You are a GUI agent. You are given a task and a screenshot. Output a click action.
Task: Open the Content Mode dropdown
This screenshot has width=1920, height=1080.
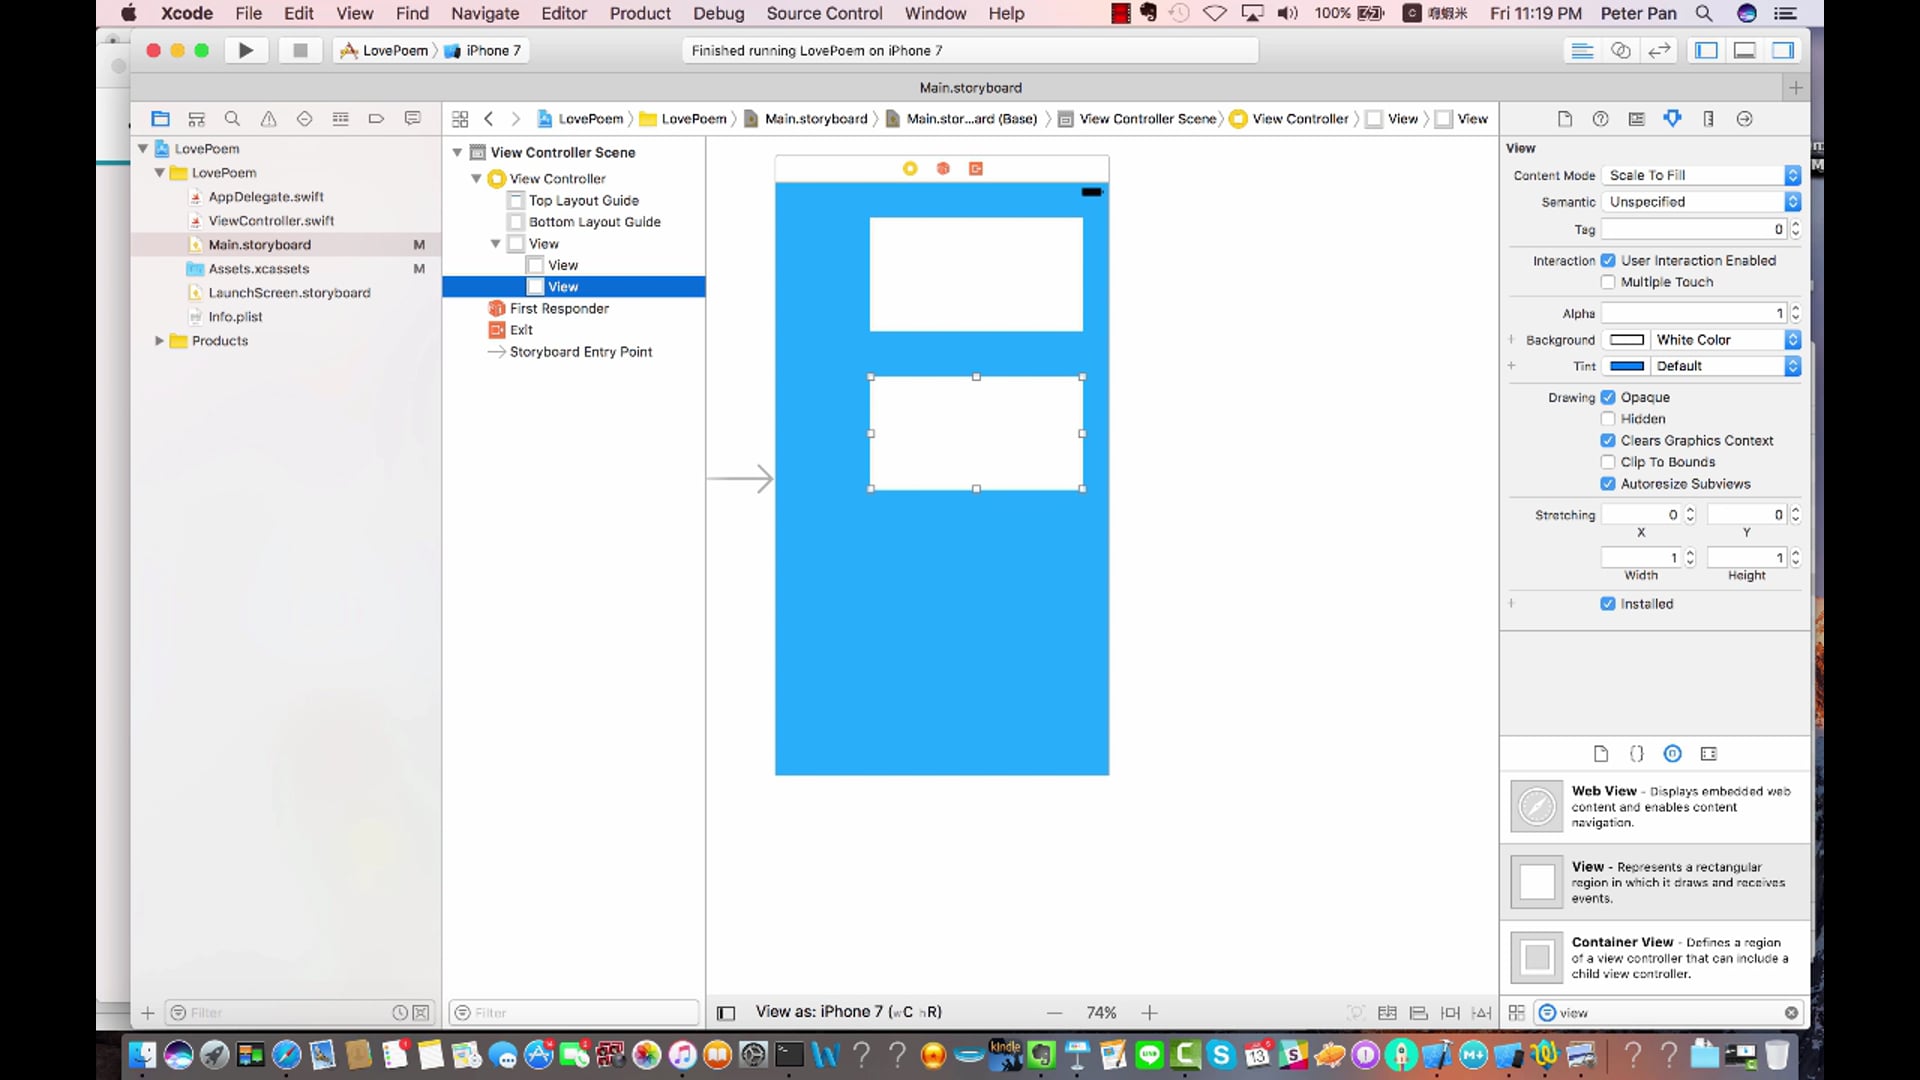coord(1700,175)
